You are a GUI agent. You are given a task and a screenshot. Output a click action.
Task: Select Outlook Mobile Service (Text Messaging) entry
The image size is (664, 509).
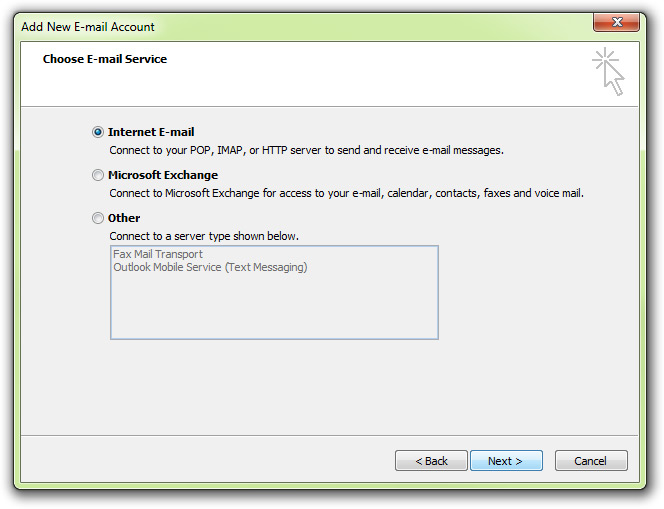[210, 267]
